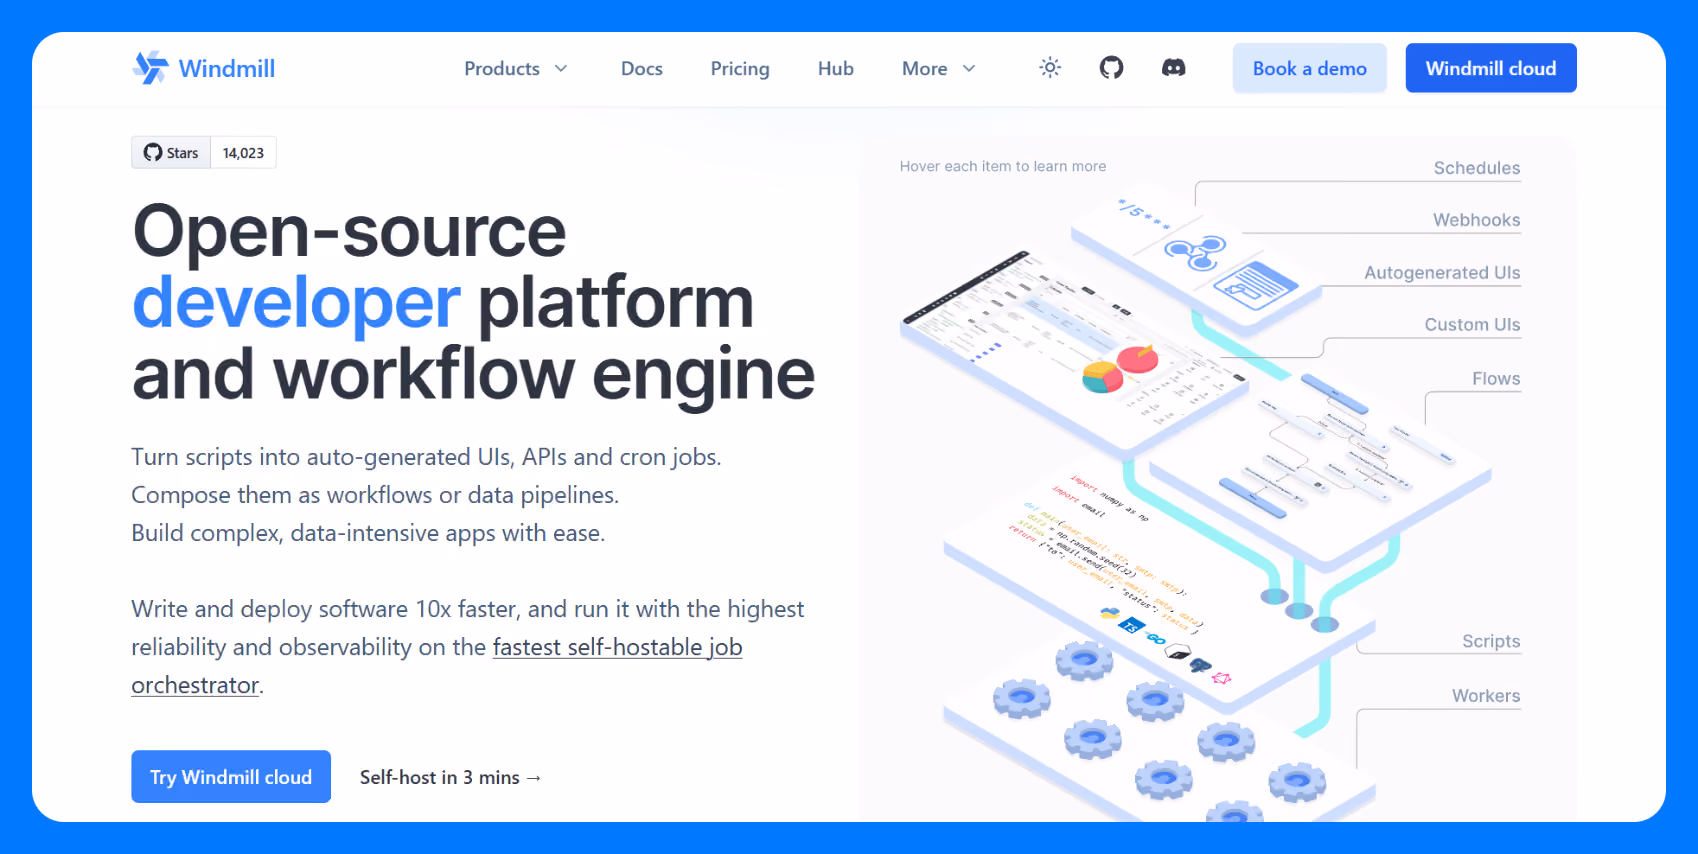
Task: Click the Custom UIs label
Action: [1472, 325]
